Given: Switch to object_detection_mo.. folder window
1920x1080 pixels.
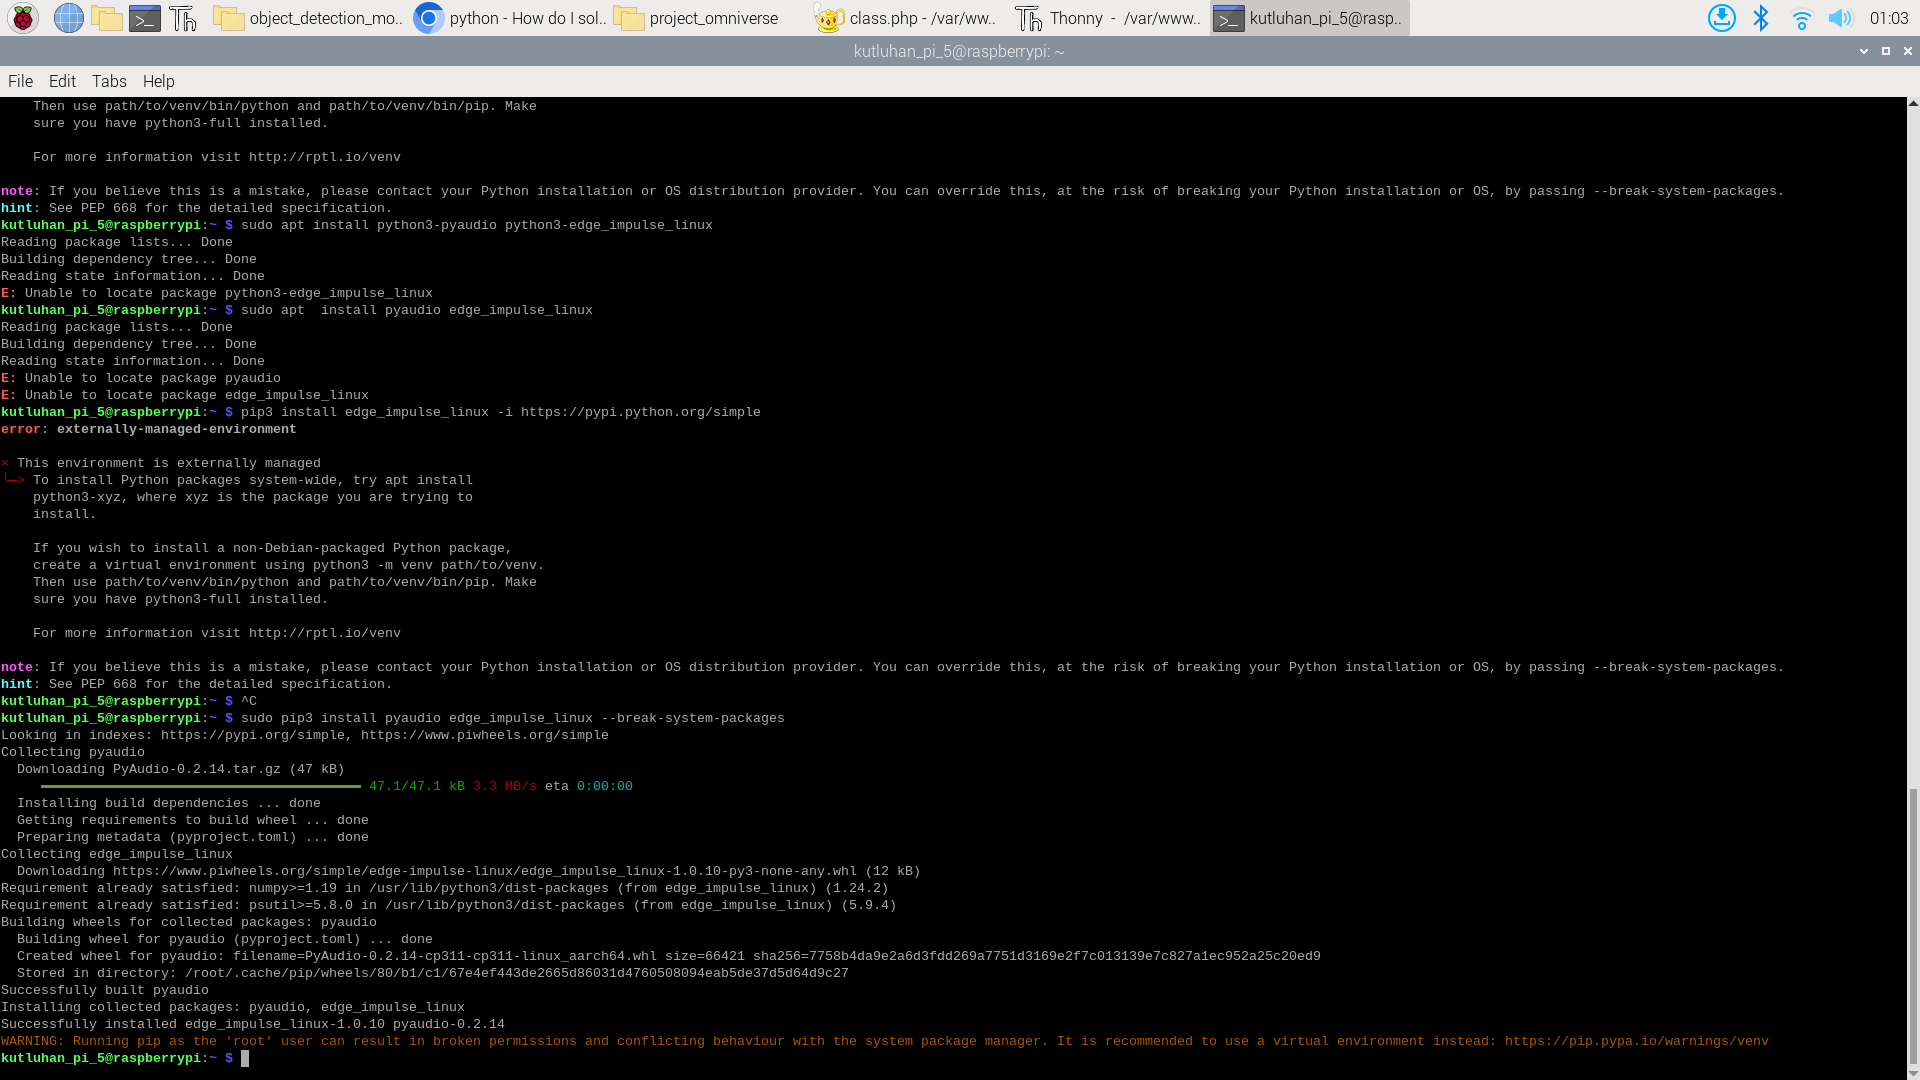Looking at the screenshot, I should pyautogui.click(x=309, y=18).
